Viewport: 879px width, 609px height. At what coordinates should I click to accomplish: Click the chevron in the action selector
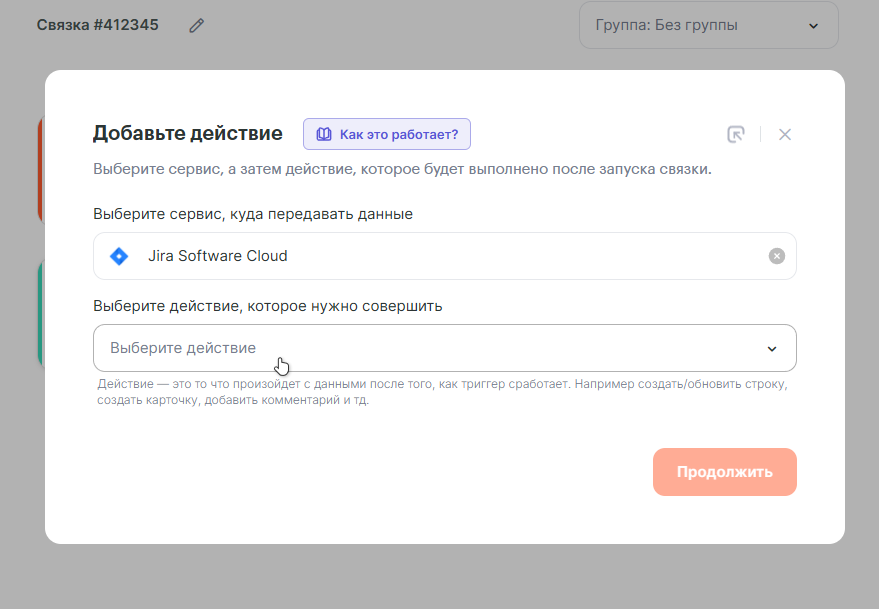[772, 349]
